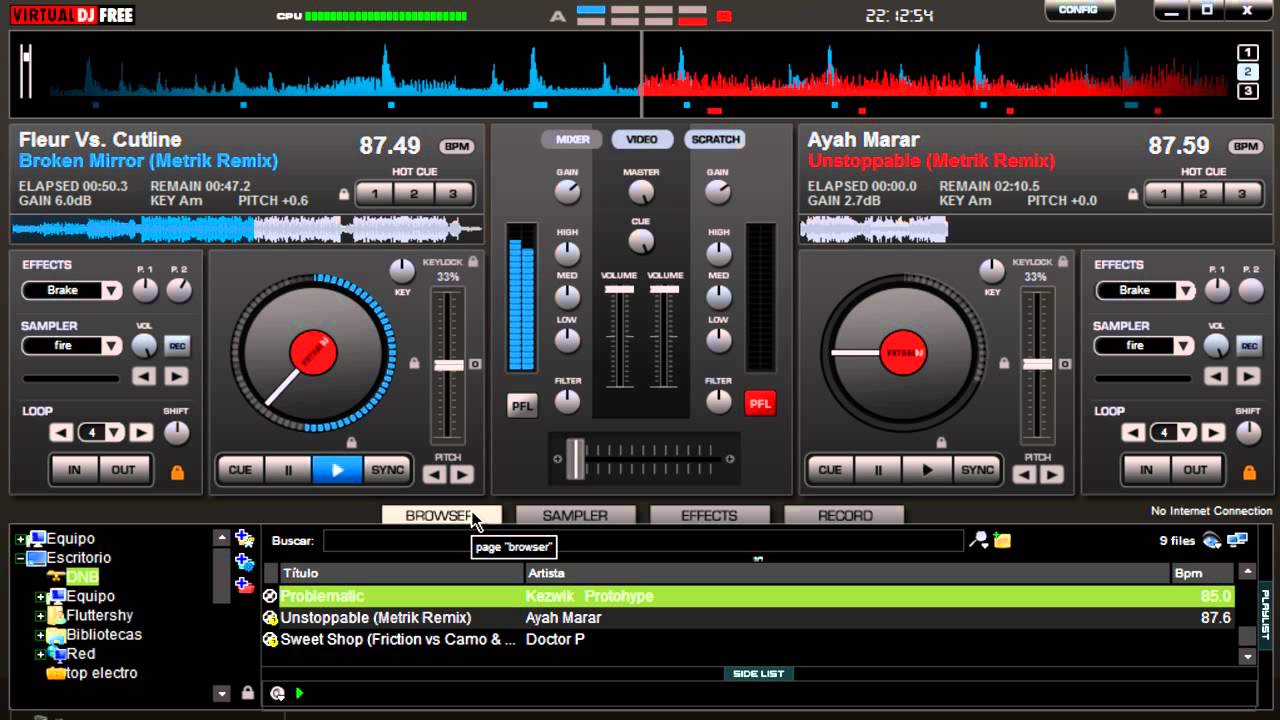Open the VIDEO mixer panel tab
The width and height of the screenshot is (1280, 720).
pyautogui.click(x=642, y=140)
